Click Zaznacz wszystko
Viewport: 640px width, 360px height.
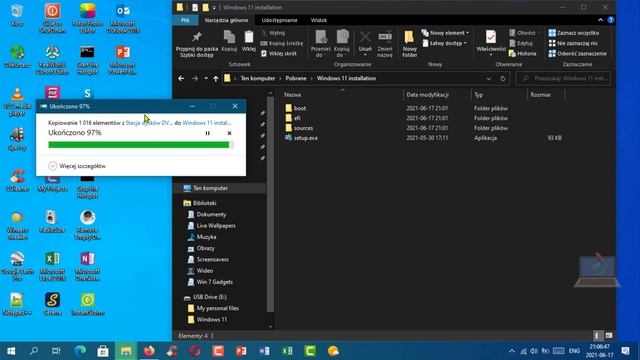pos(573,33)
